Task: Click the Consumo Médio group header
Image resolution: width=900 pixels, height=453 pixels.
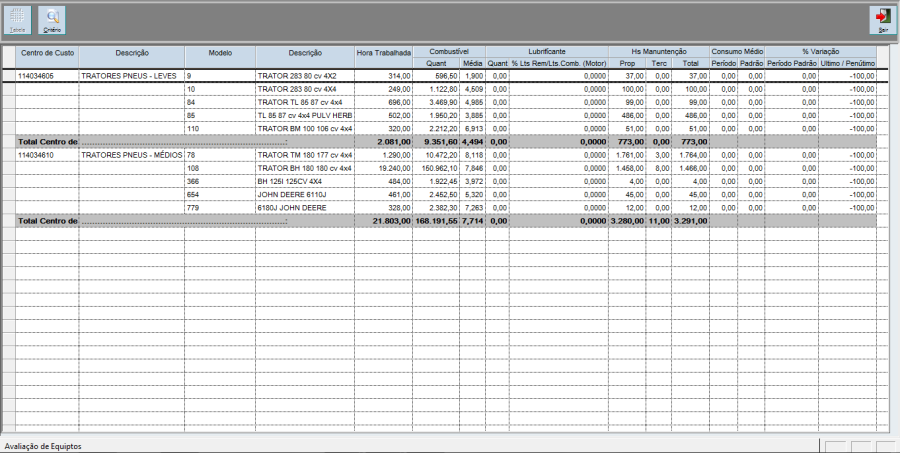Action: 737,52
